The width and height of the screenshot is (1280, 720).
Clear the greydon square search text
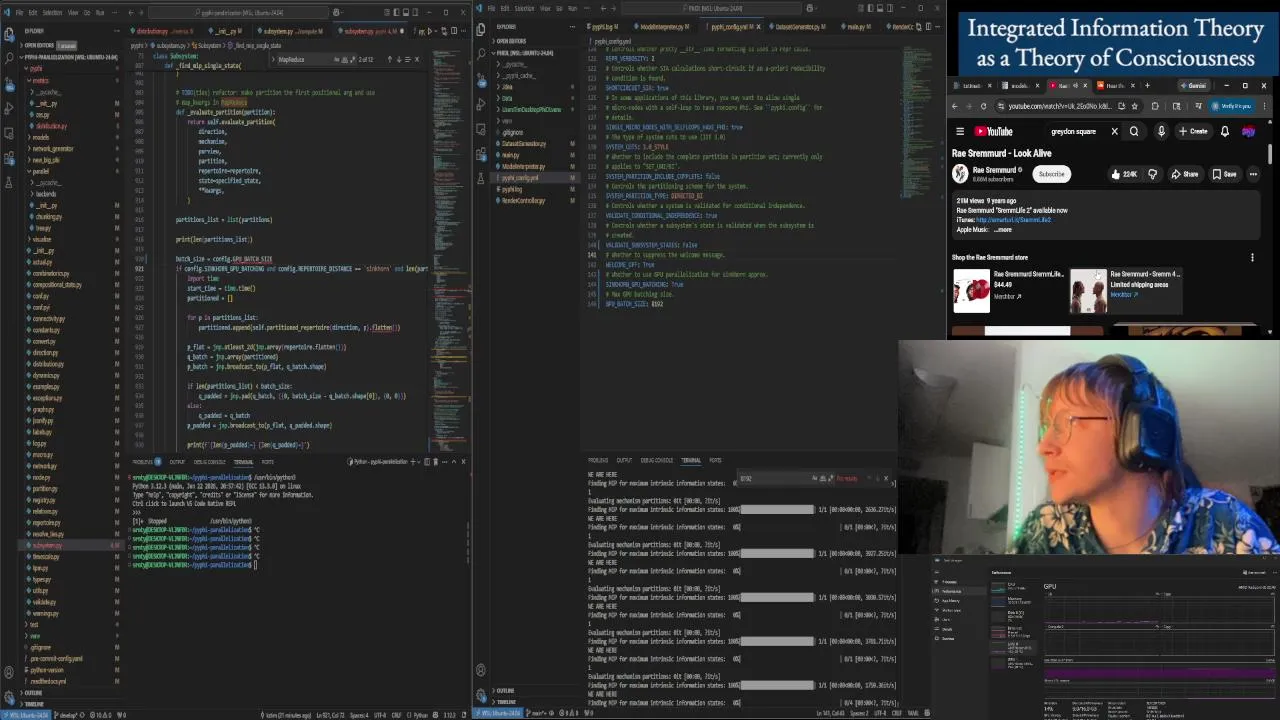click(1114, 131)
